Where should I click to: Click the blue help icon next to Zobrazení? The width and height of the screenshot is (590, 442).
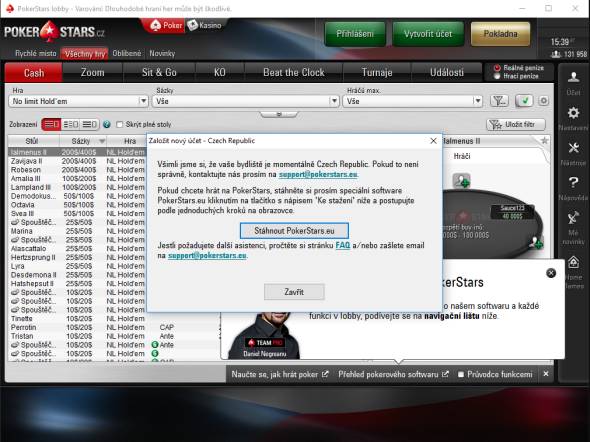click(x=107, y=125)
